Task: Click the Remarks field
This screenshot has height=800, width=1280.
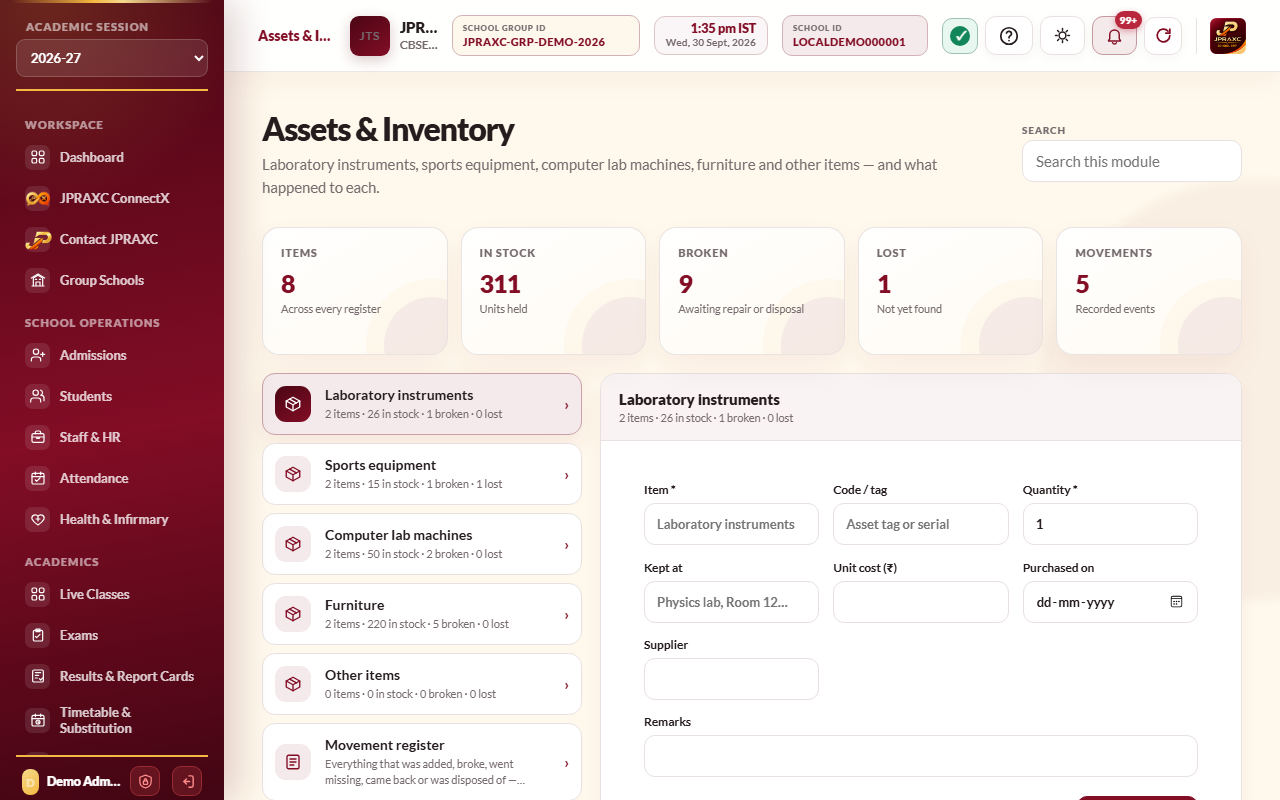Action: pyautogui.click(x=921, y=756)
